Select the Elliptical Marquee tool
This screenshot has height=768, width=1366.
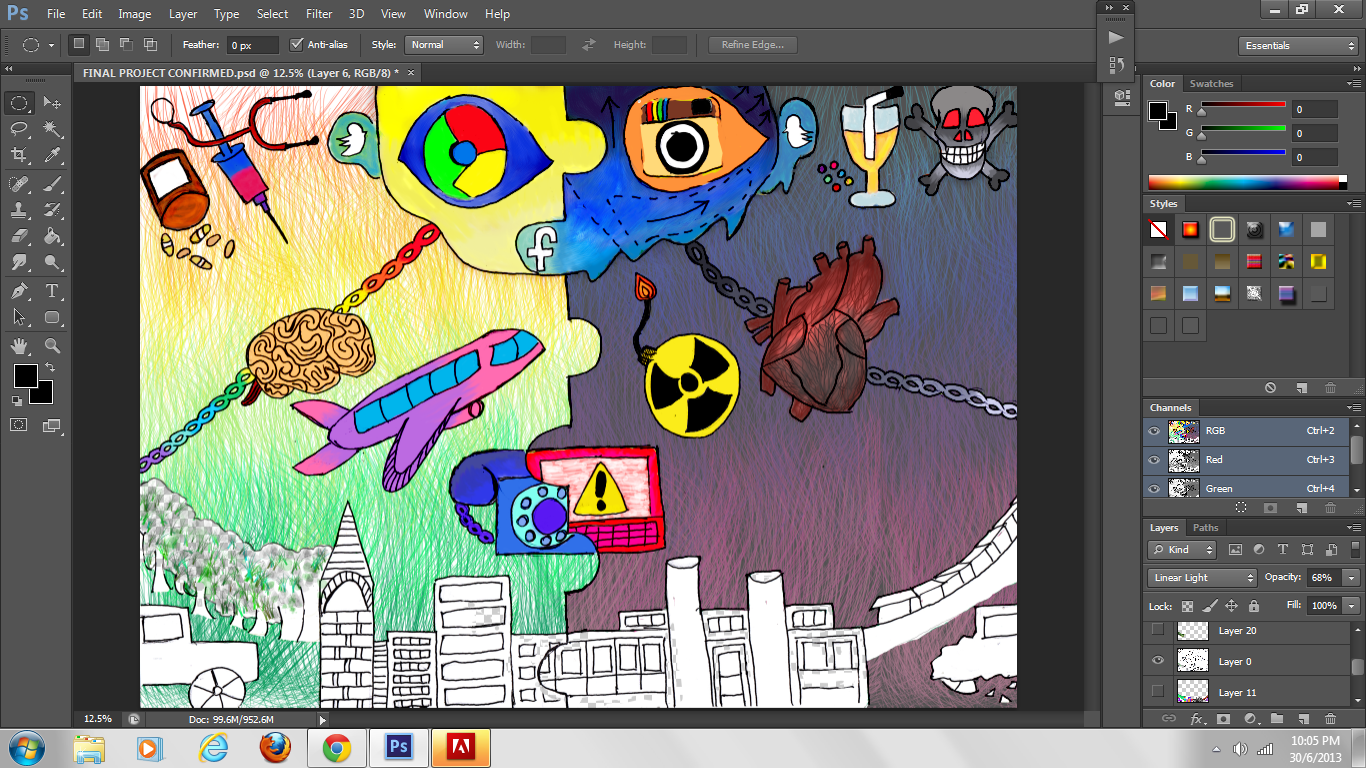[x=19, y=103]
